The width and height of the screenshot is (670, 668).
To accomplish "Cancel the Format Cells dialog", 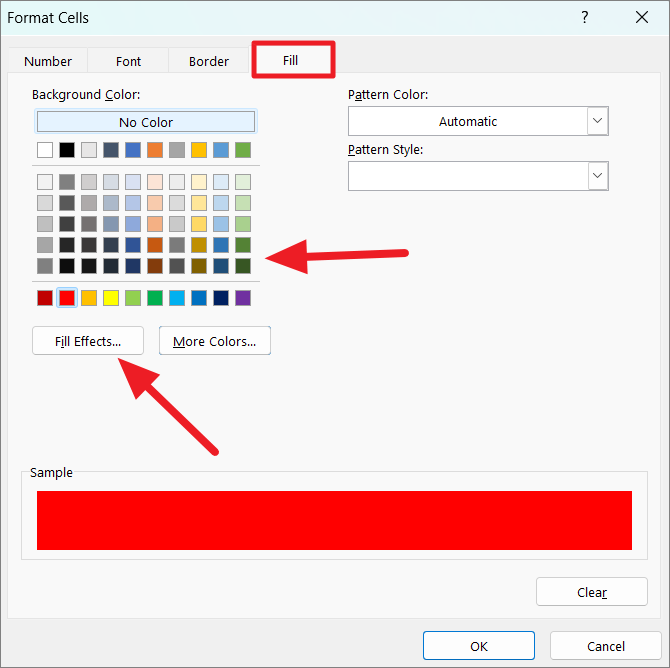I will click(605, 646).
